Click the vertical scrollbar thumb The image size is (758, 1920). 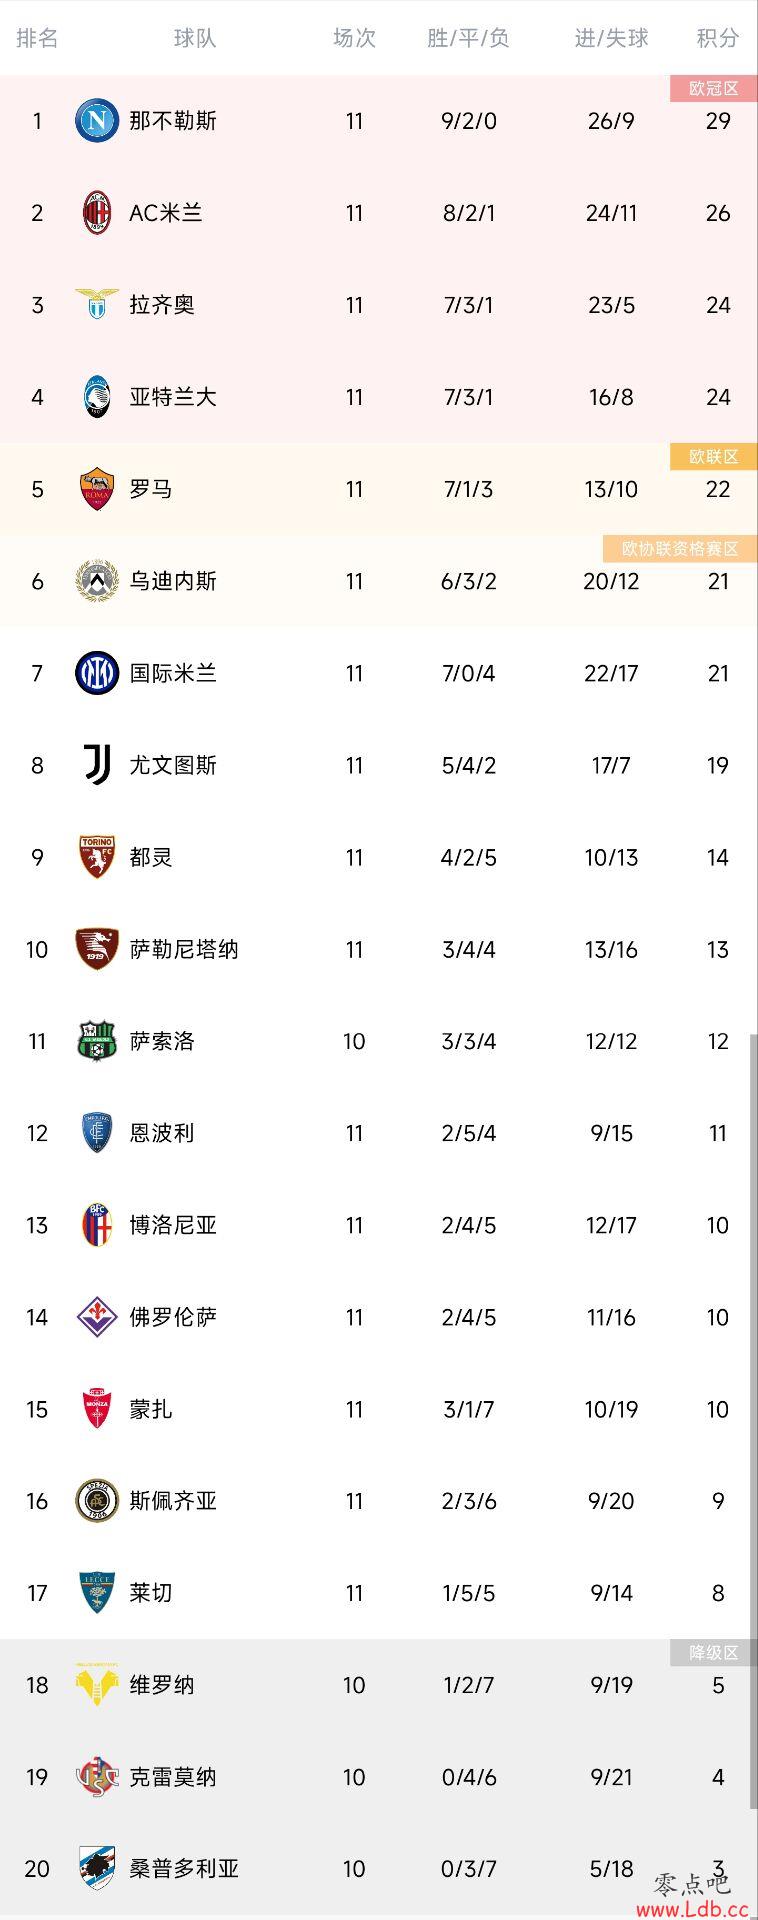pyautogui.click(x=753, y=1422)
